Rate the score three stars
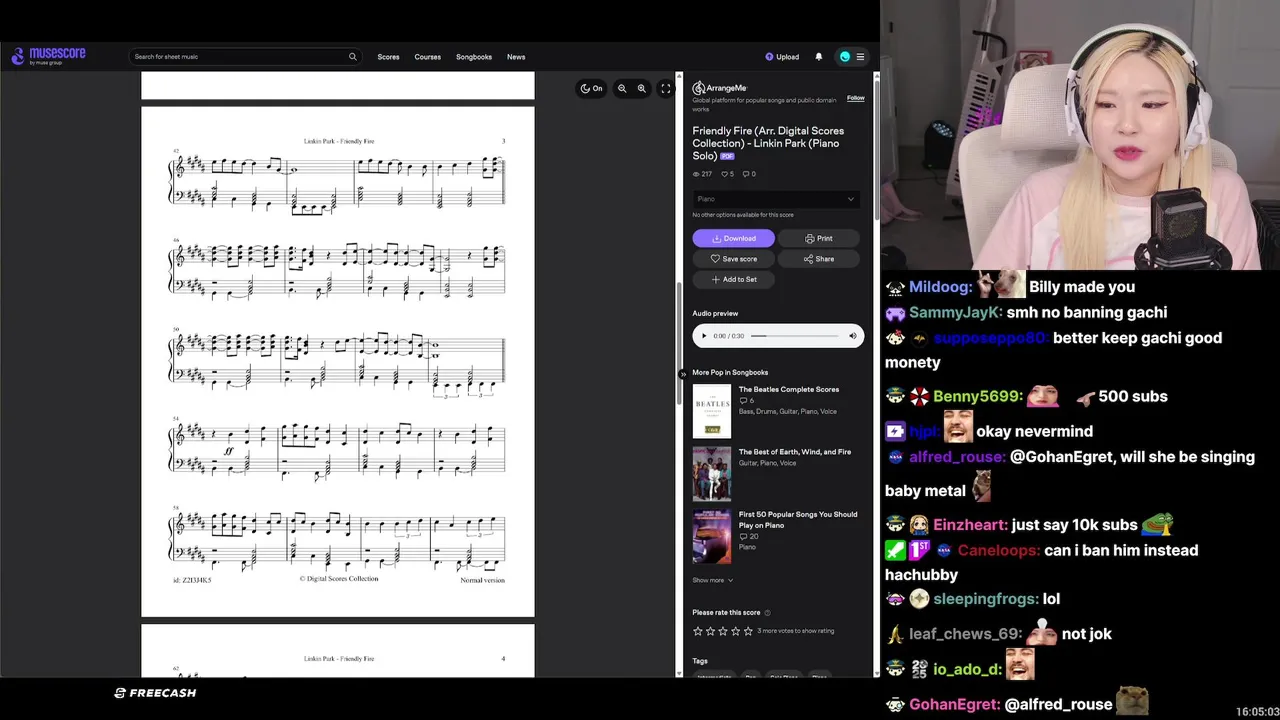The height and width of the screenshot is (720, 1280). click(x=723, y=631)
